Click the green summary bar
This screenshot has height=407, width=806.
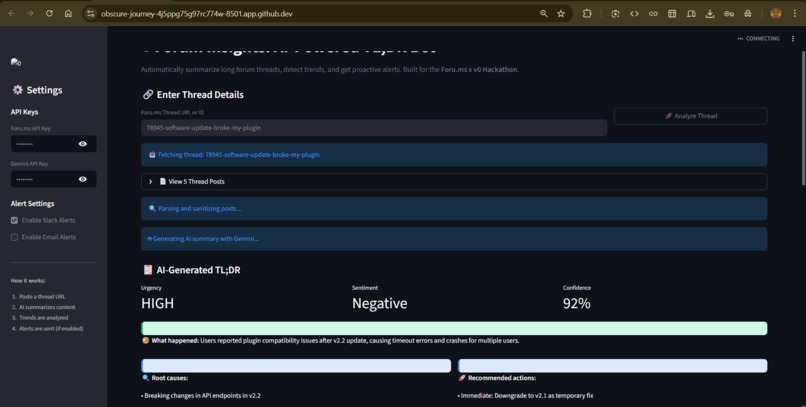click(454, 328)
